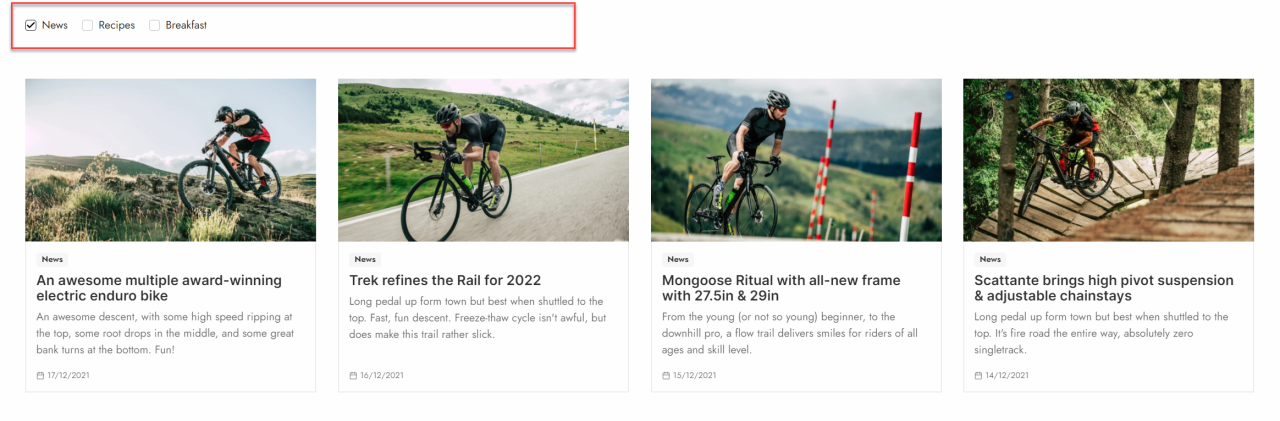This screenshot has width=1280, height=421.
Task: Click calendar icon beside 15/12/2021
Action: [666, 376]
